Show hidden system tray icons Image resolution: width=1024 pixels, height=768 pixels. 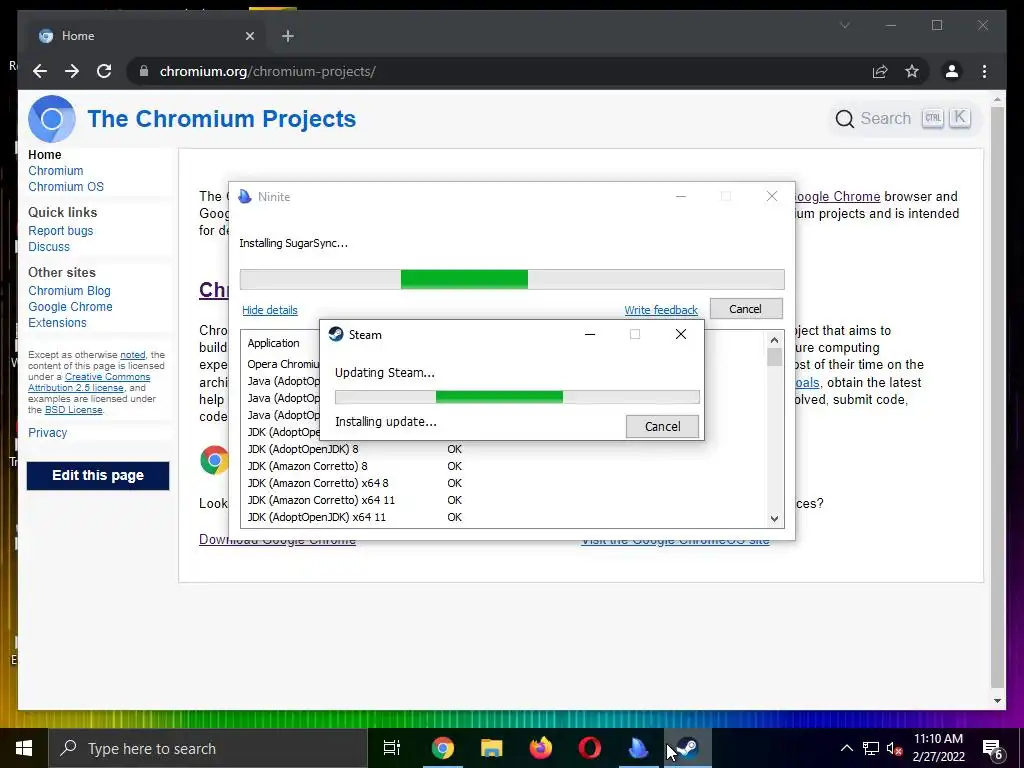tap(846, 748)
